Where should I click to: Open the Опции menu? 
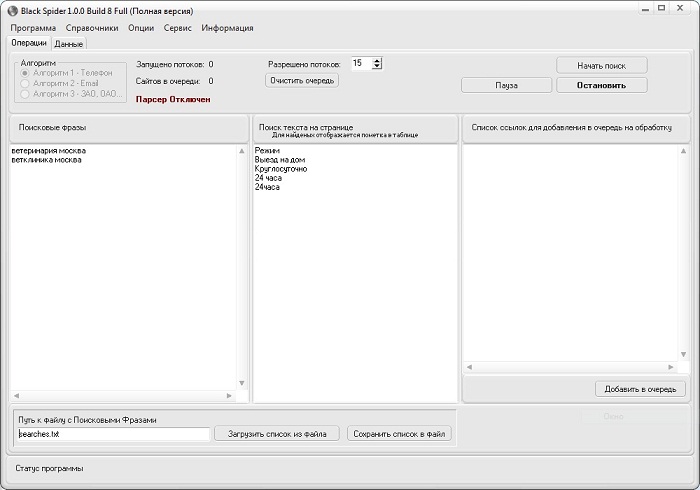pyautogui.click(x=141, y=28)
